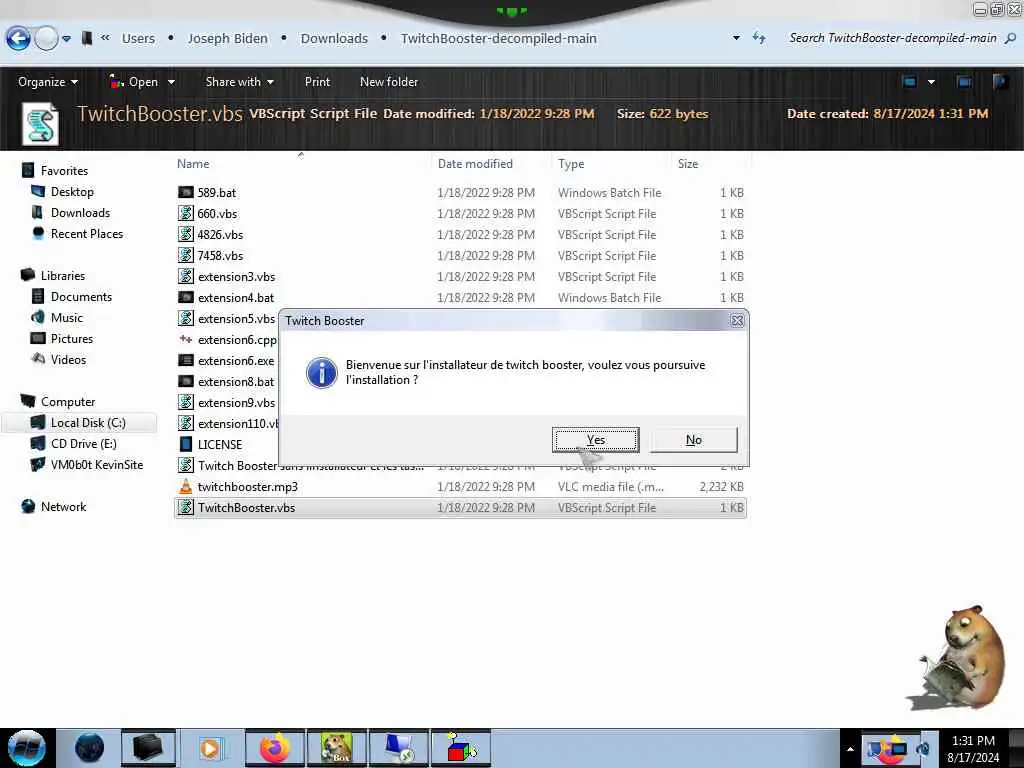Select extension3.vbs file icon

tap(186, 276)
